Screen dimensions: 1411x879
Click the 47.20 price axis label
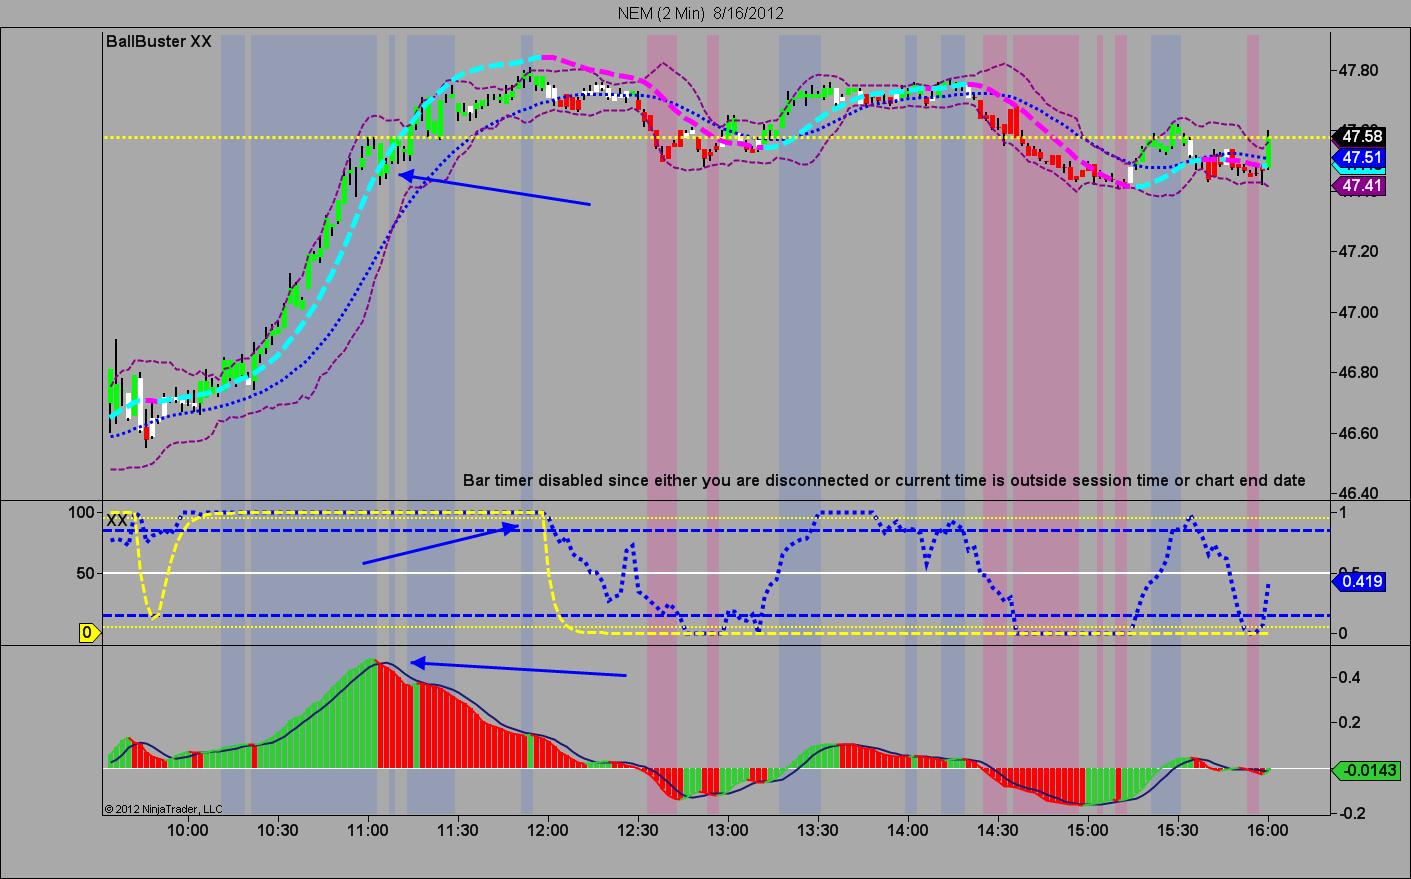1359,251
